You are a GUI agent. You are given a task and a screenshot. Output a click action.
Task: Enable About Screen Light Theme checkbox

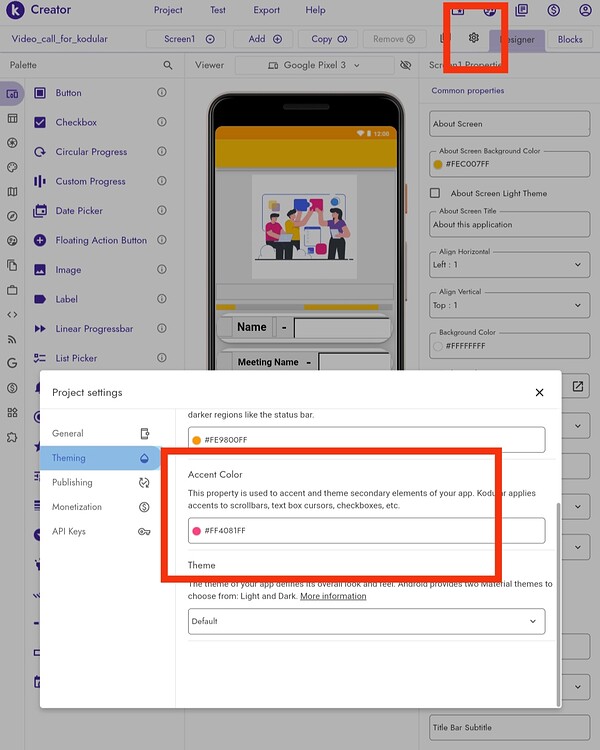[435, 193]
